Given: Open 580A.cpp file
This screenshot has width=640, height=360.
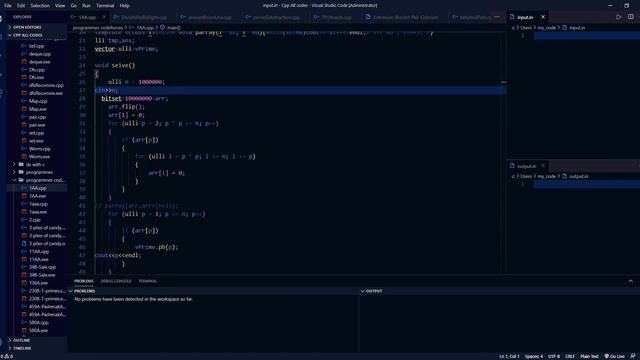Looking at the screenshot, I should click(x=38, y=322).
